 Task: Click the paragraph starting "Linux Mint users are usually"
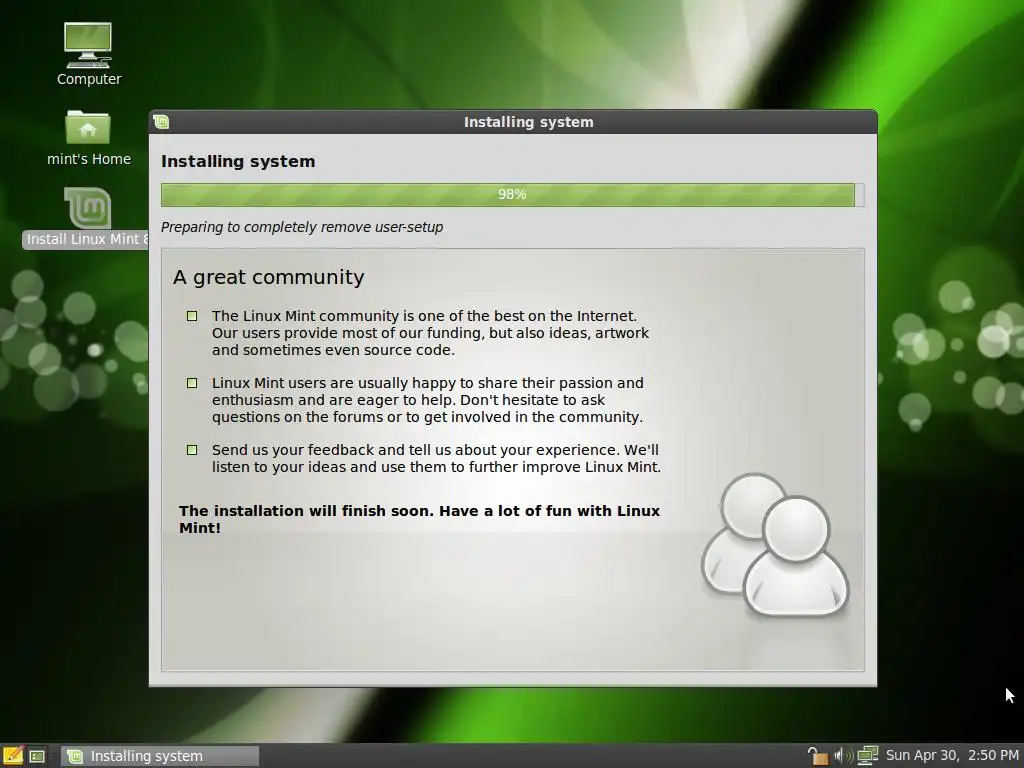click(x=428, y=400)
